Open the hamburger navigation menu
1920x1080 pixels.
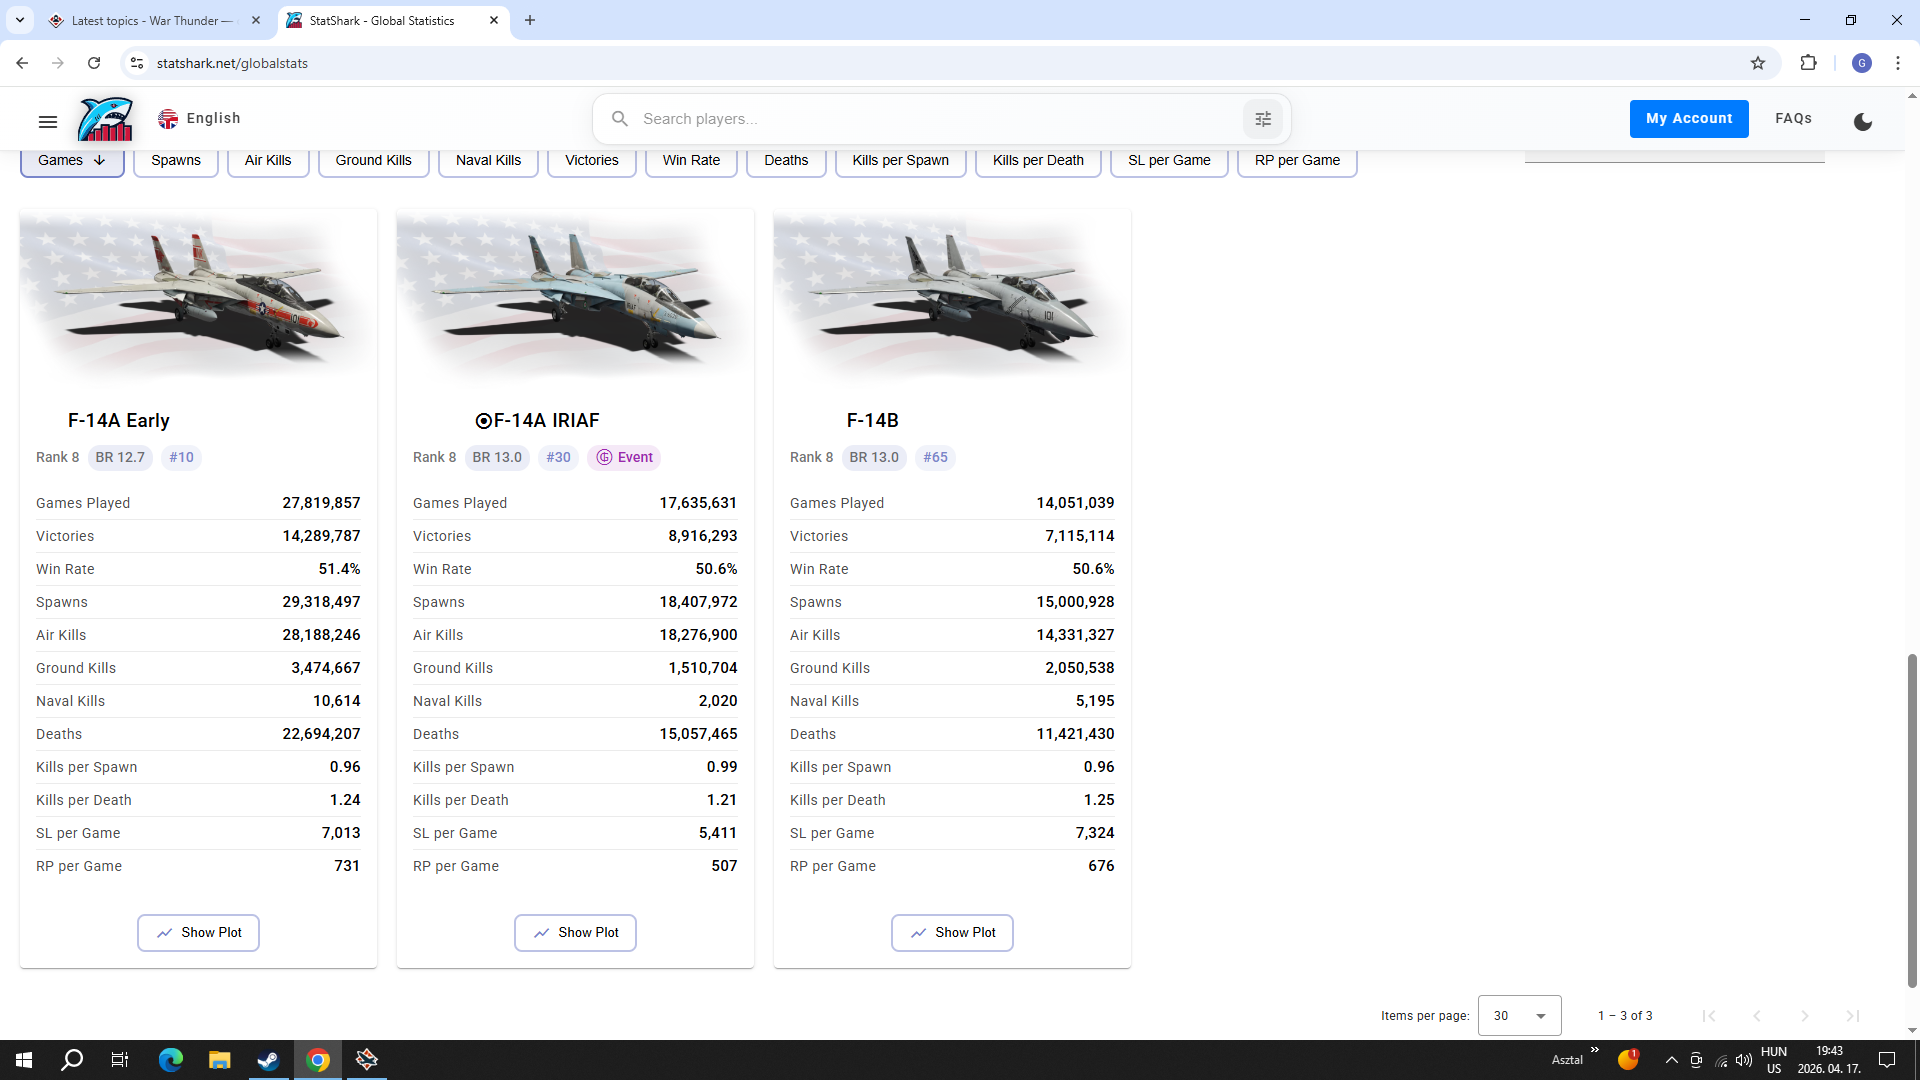coord(47,121)
